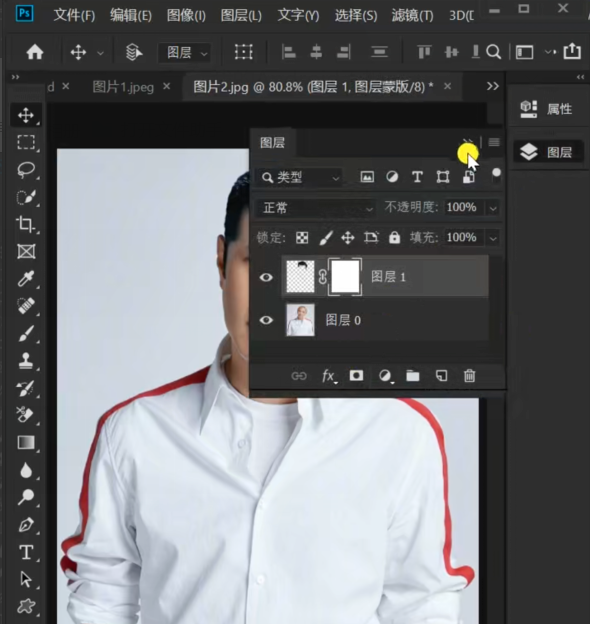The image size is (590, 624).
Task: Select the white layer mask thumbnail
Action: click(345, 277)
